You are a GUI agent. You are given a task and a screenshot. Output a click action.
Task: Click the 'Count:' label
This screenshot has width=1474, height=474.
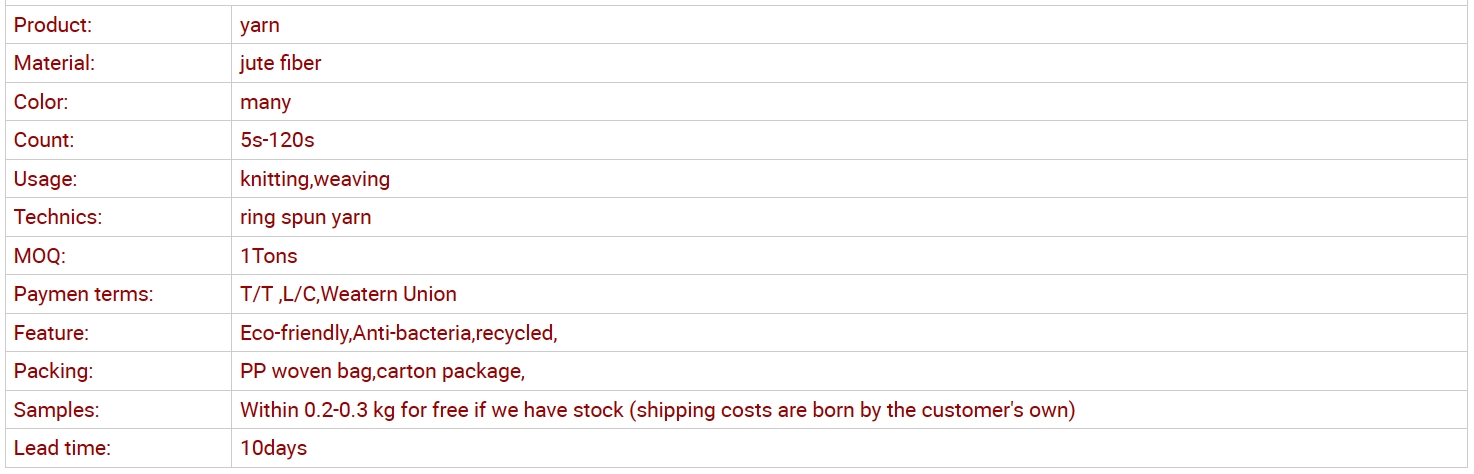coord(44,140)
